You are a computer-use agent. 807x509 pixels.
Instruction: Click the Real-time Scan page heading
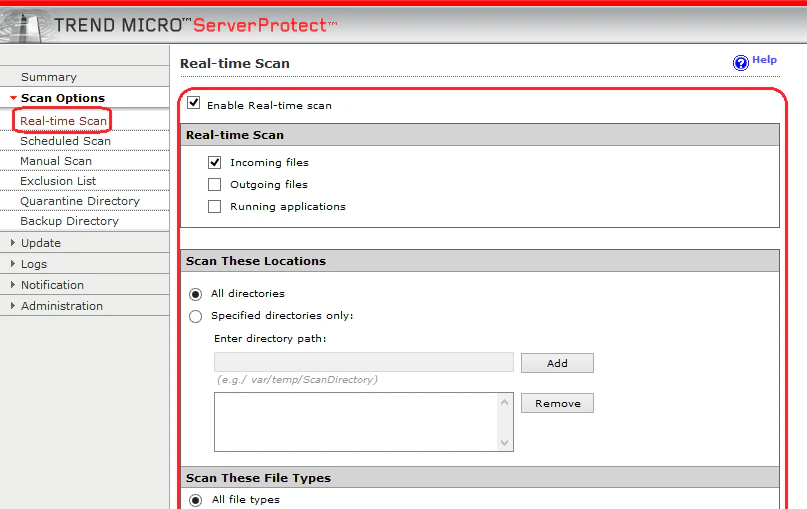pos(235,64)
